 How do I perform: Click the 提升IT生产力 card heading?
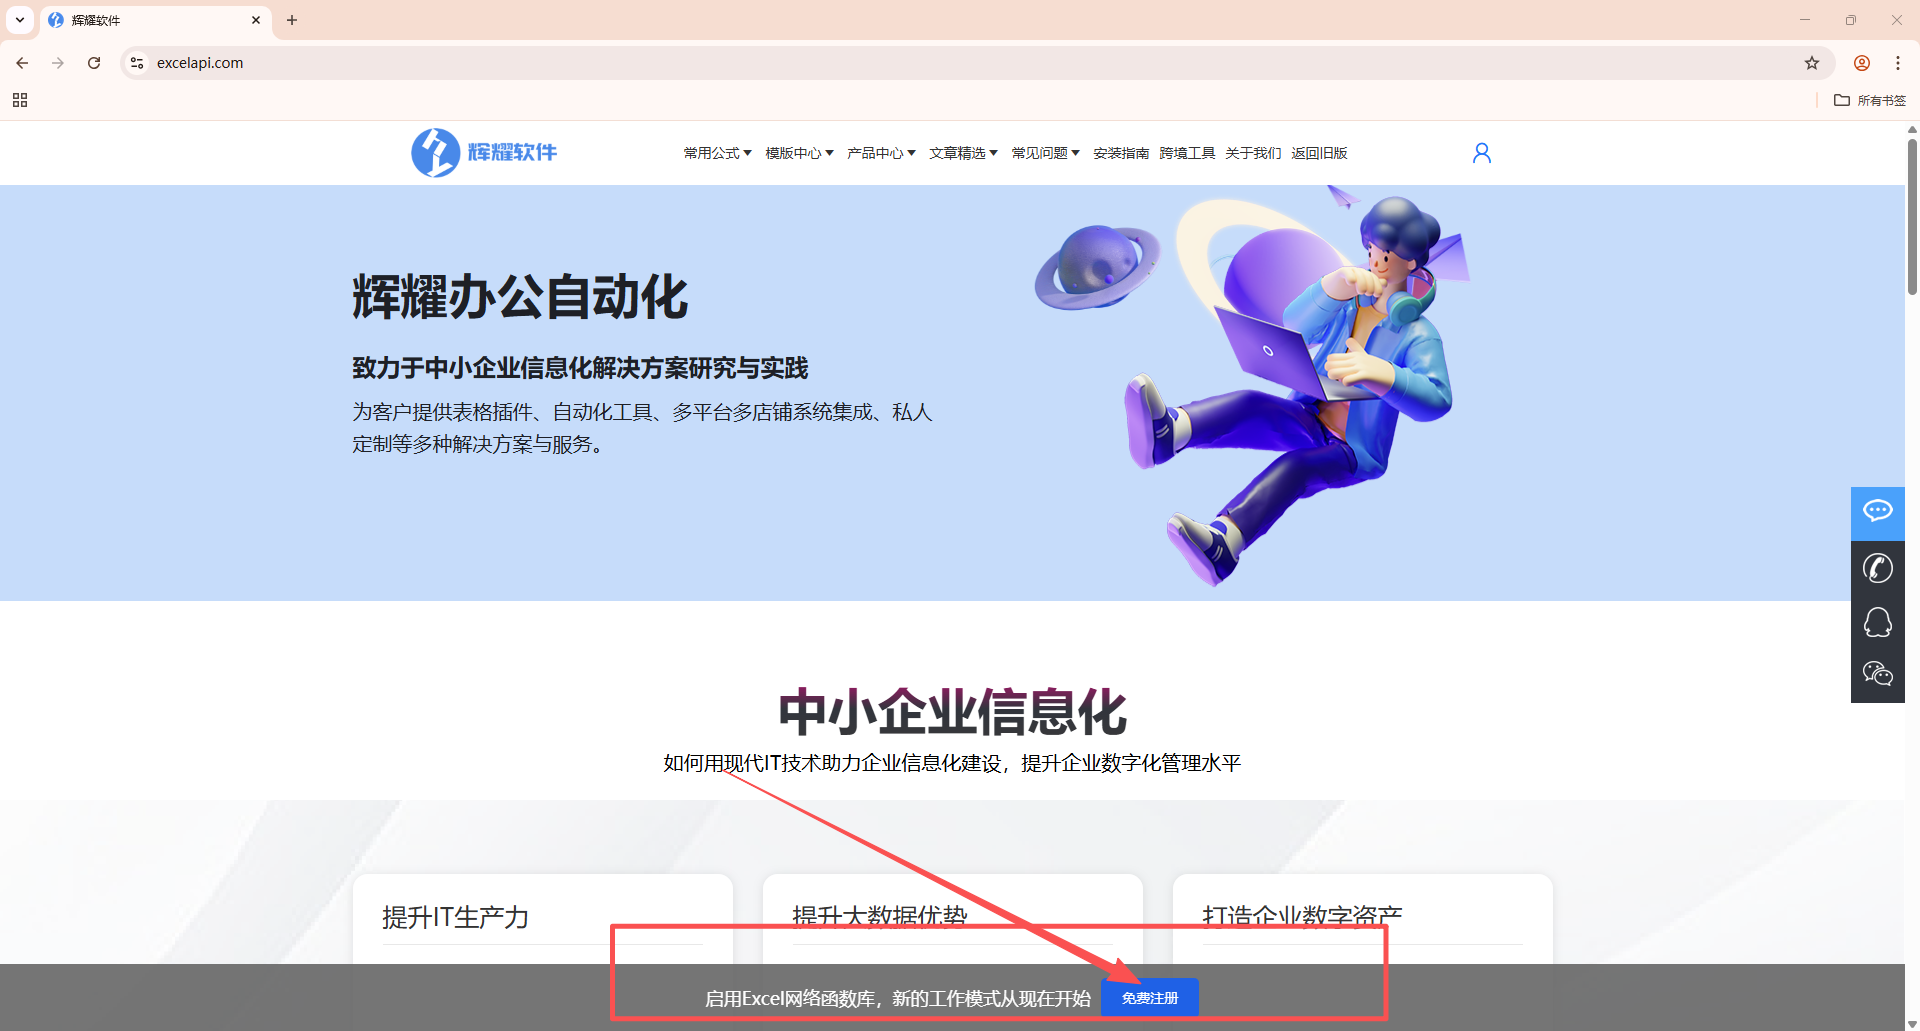[455, 917]
